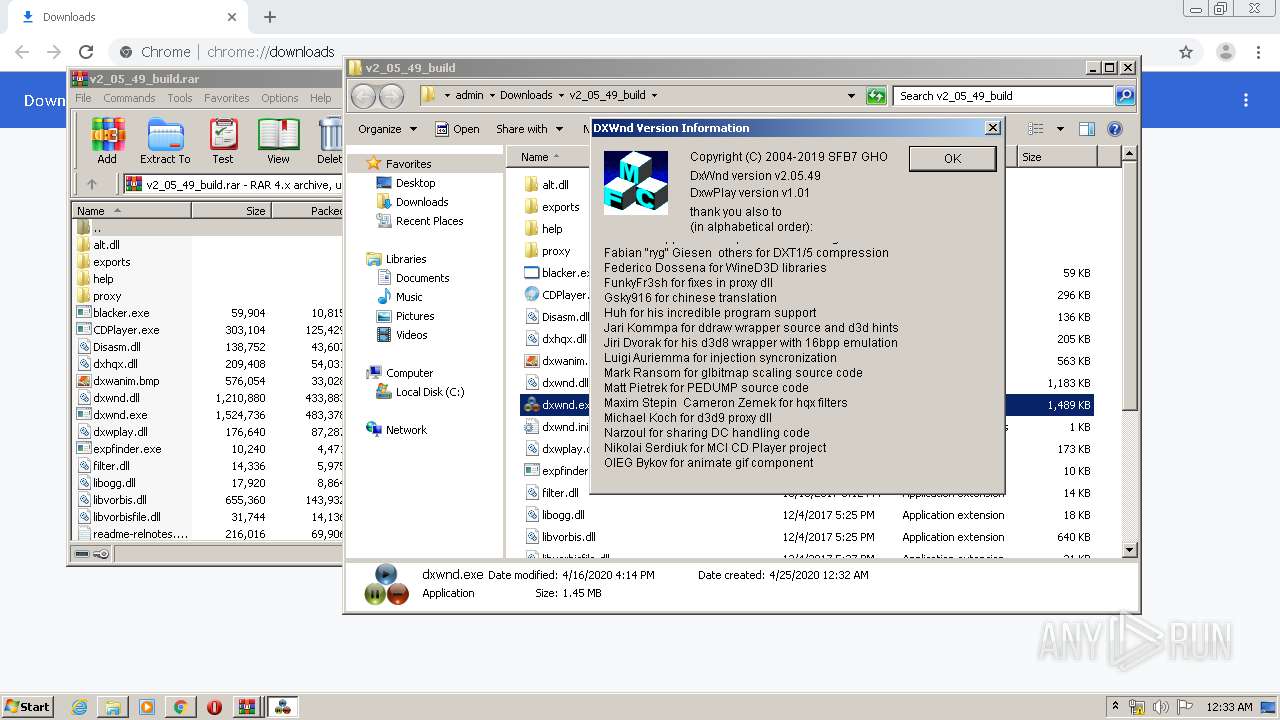Expand the v2_05_49_build breadcrumb arrow
This screenshot has height=720, width=1280.
(654, 96)
